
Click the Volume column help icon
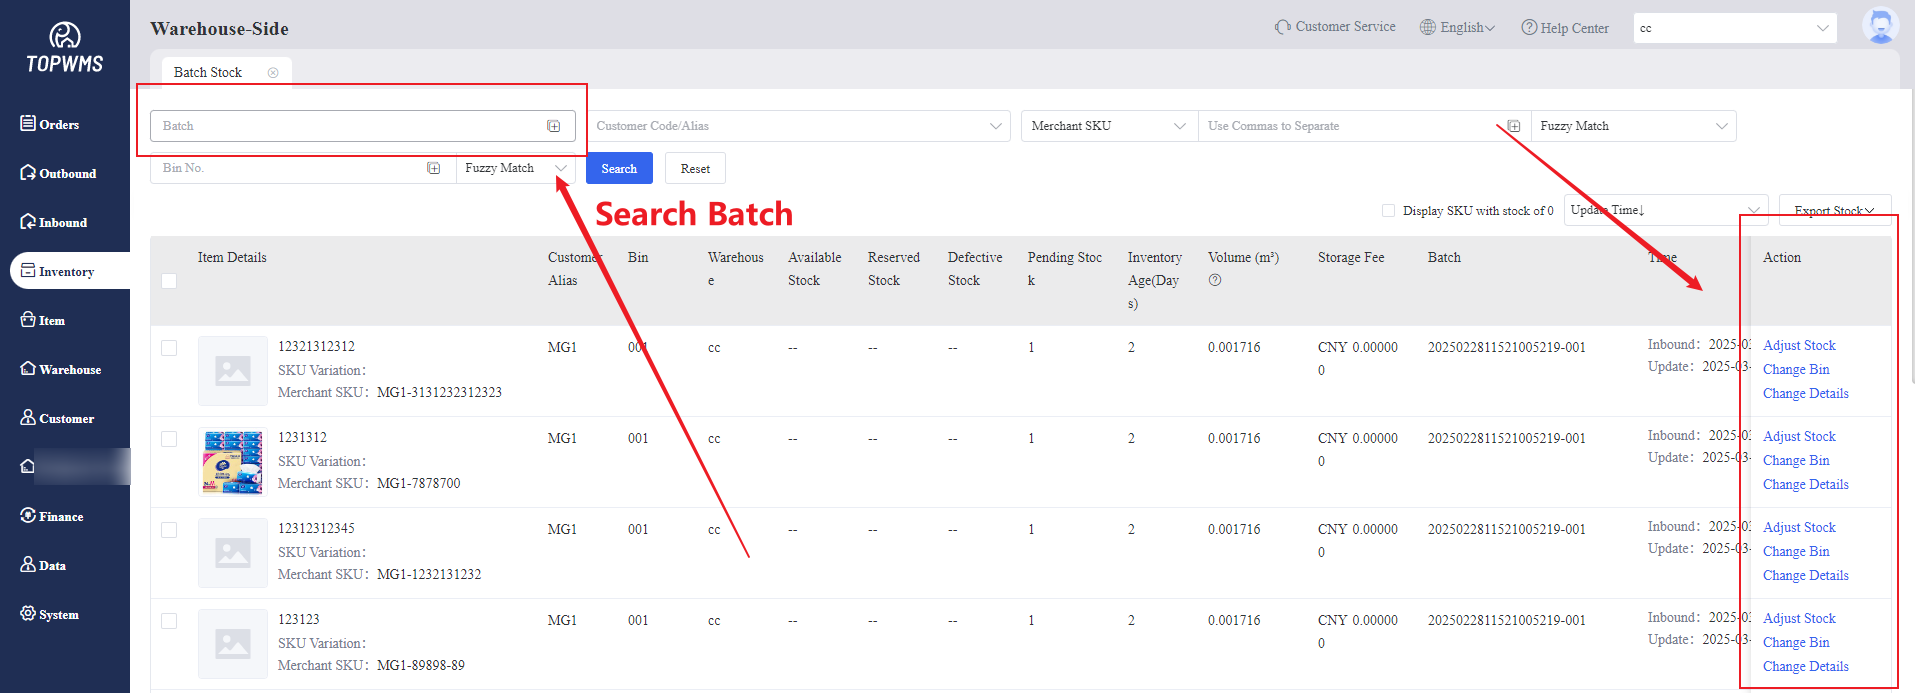1215,281
